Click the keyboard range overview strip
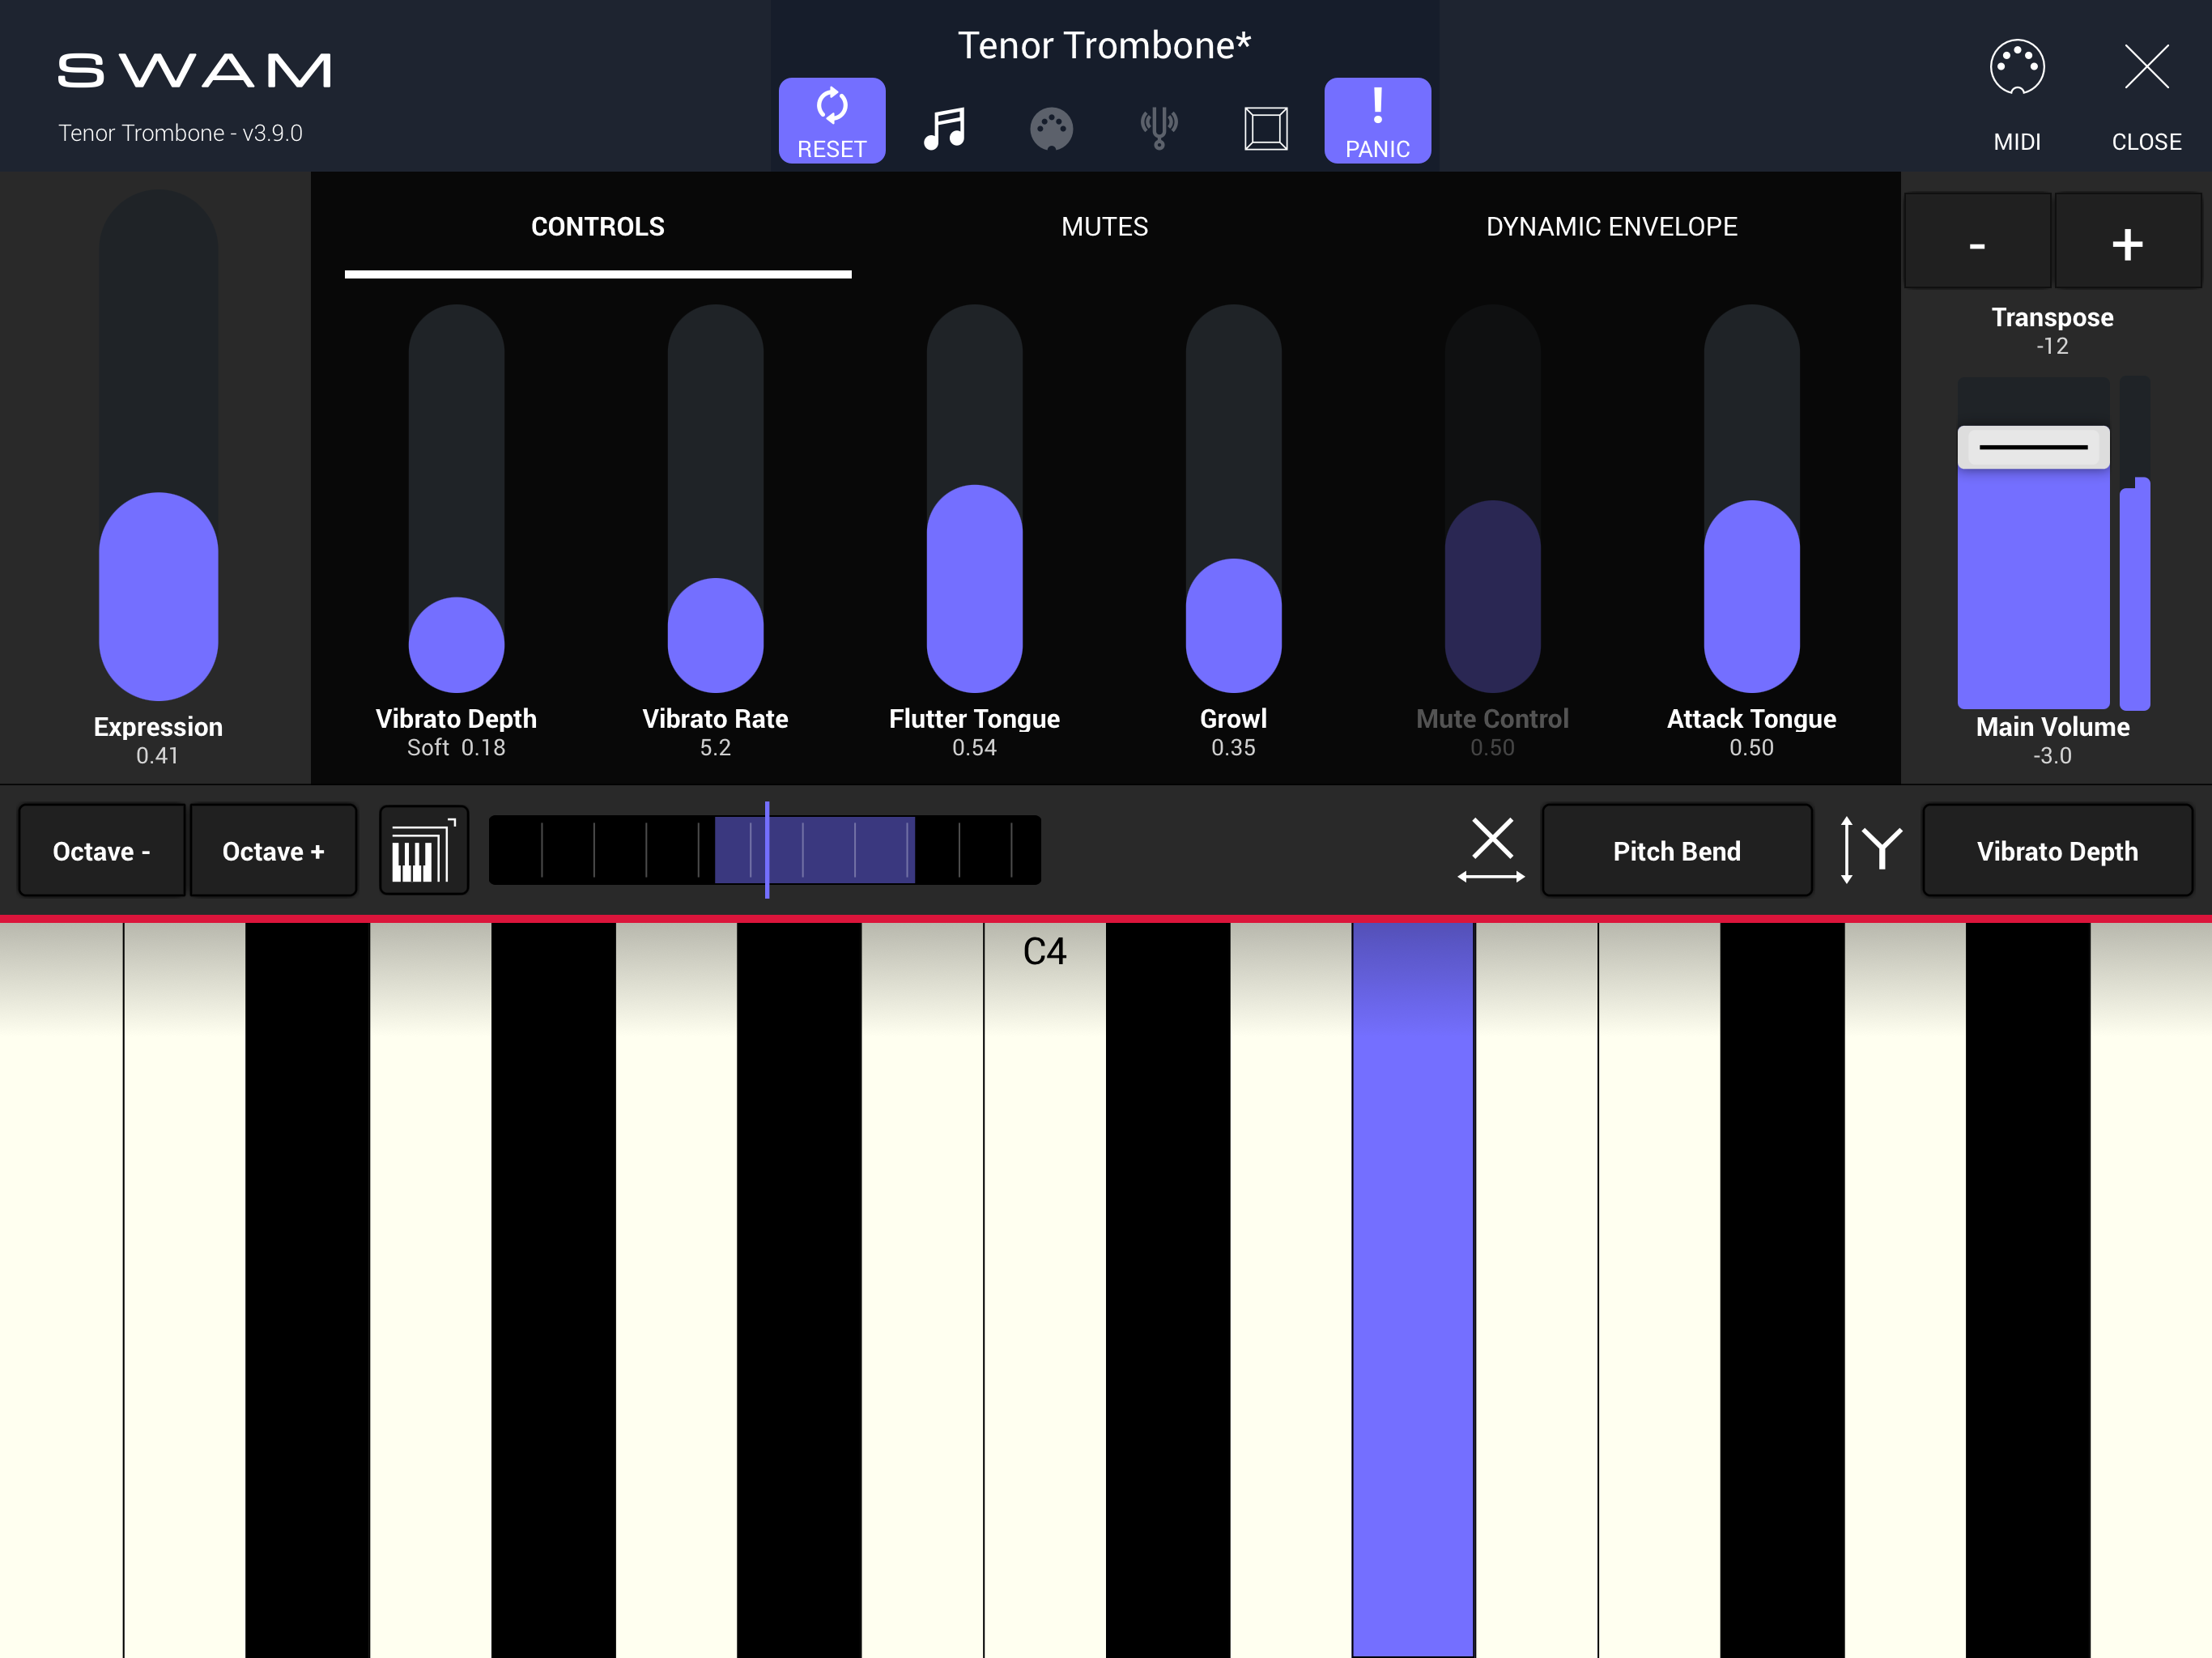This screenshot has height=1658, width=2212. (765, 850)
